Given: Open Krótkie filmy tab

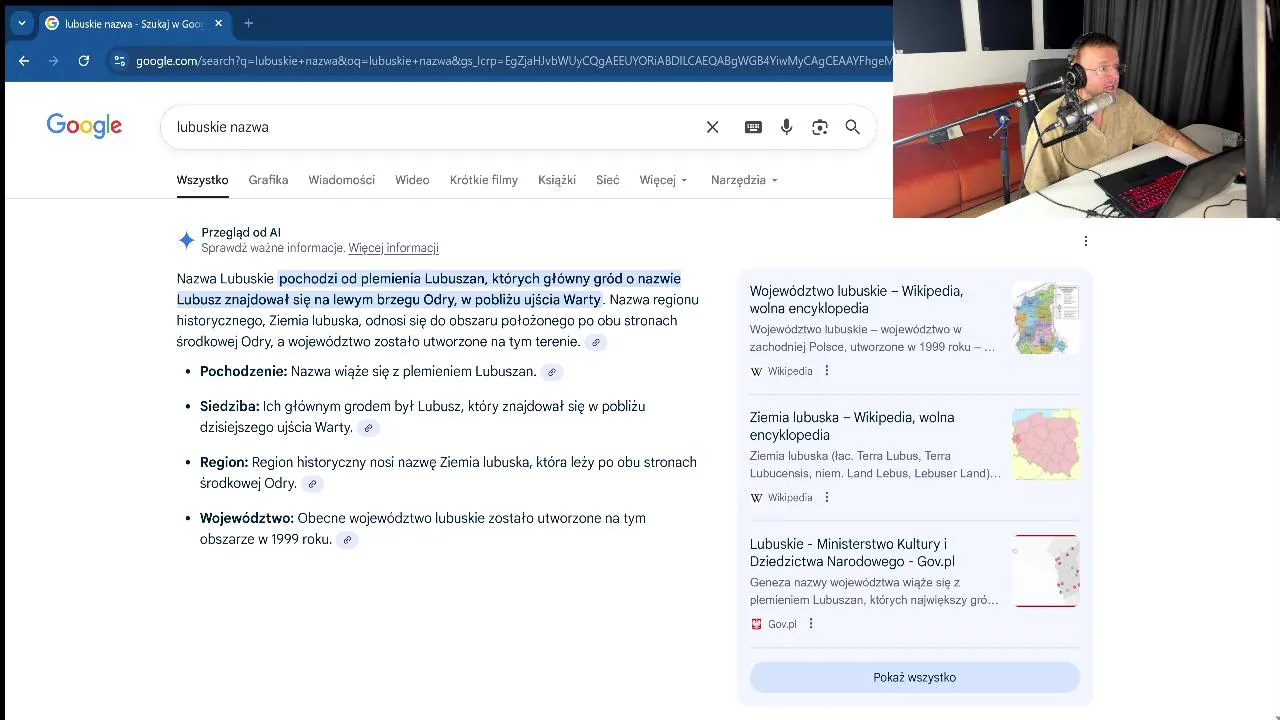Looking at the screenshot, I should 484,180.
